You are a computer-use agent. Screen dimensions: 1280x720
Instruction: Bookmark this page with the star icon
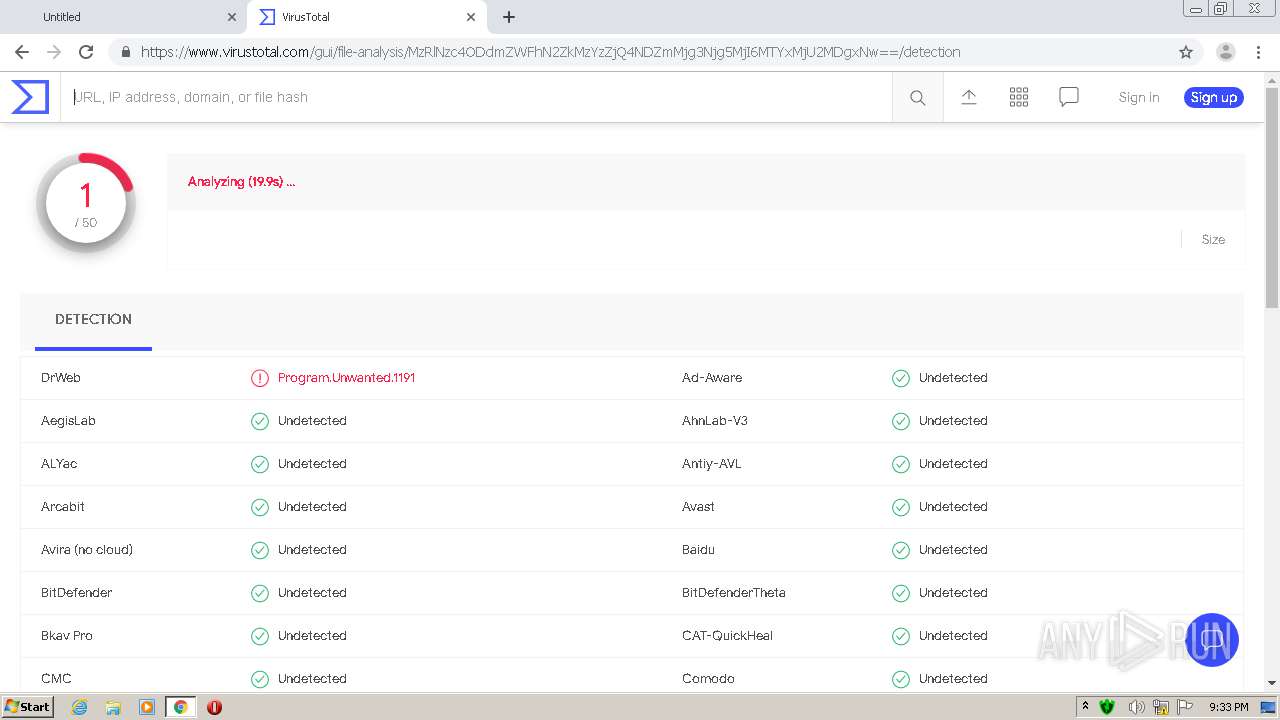[x=1186, y=52]
